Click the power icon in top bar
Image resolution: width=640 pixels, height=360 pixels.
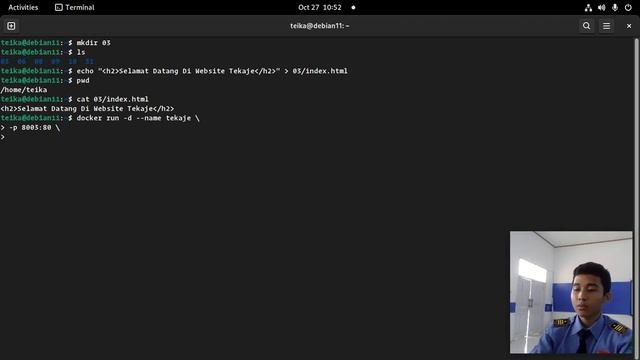pyautogui.click(x=628, y=7)
